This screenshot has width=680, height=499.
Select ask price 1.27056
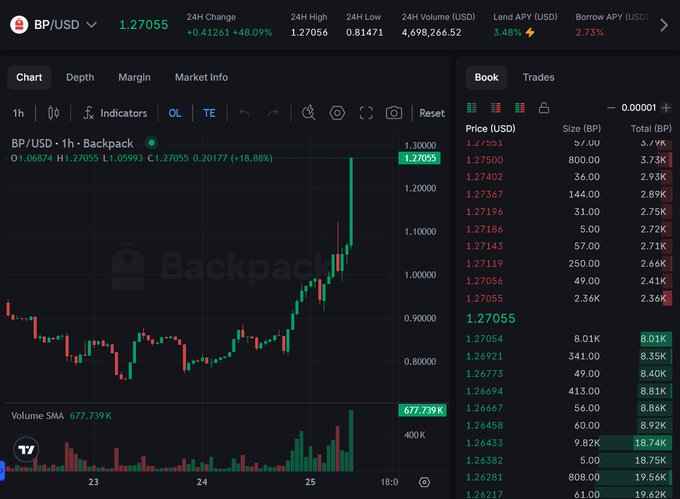484,281
